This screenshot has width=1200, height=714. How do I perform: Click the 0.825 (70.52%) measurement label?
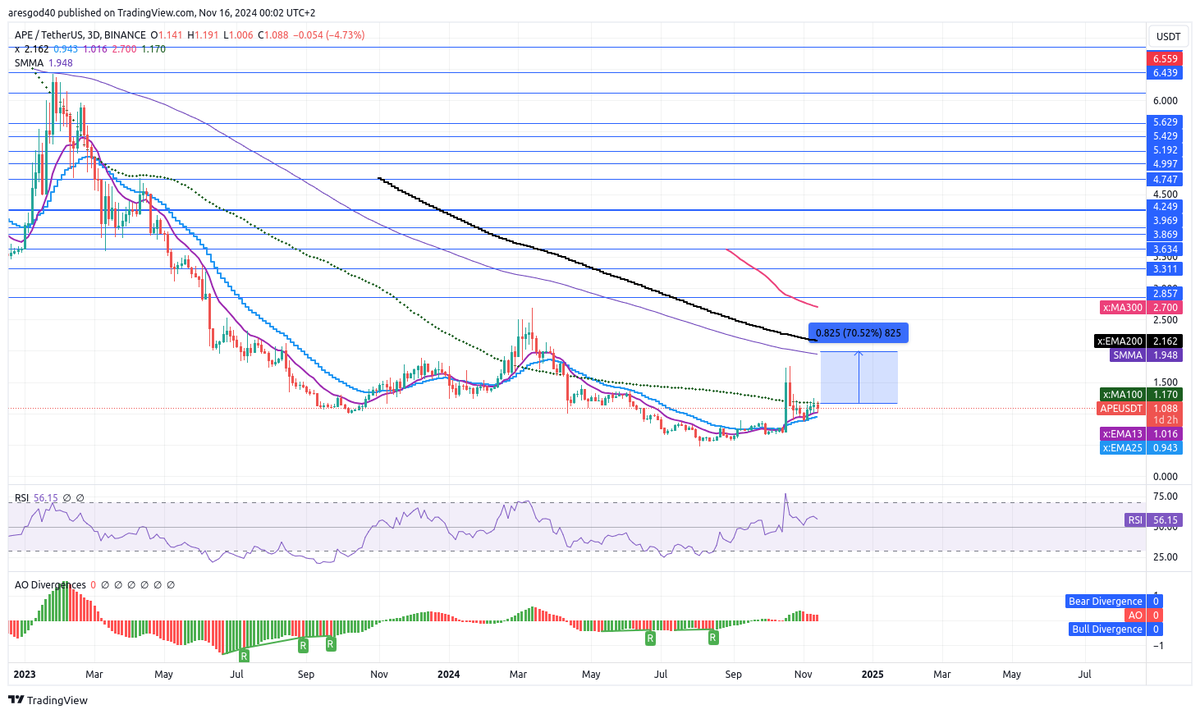859,333
